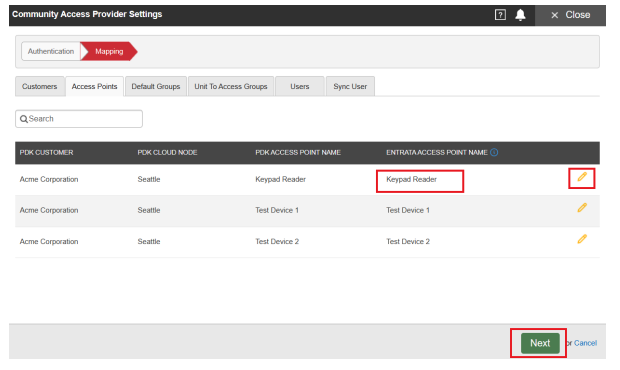Select the Users tab

(x=300, y=86)
